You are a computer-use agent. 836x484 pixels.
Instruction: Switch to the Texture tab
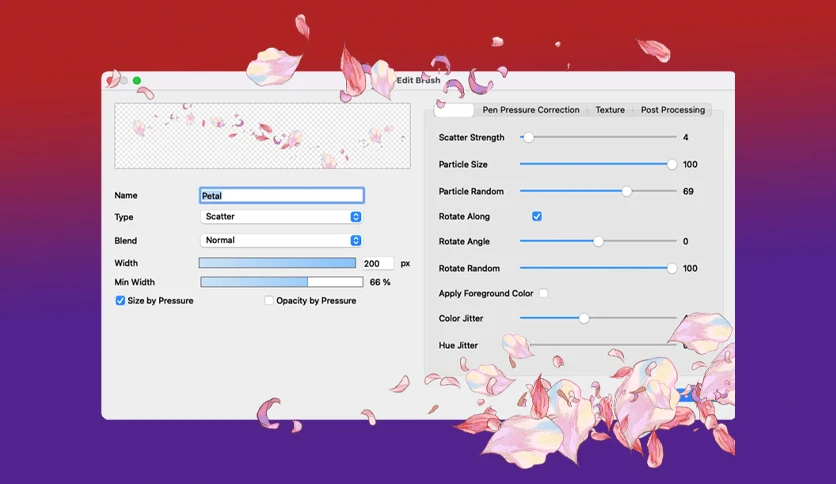[x=610, y=110]
